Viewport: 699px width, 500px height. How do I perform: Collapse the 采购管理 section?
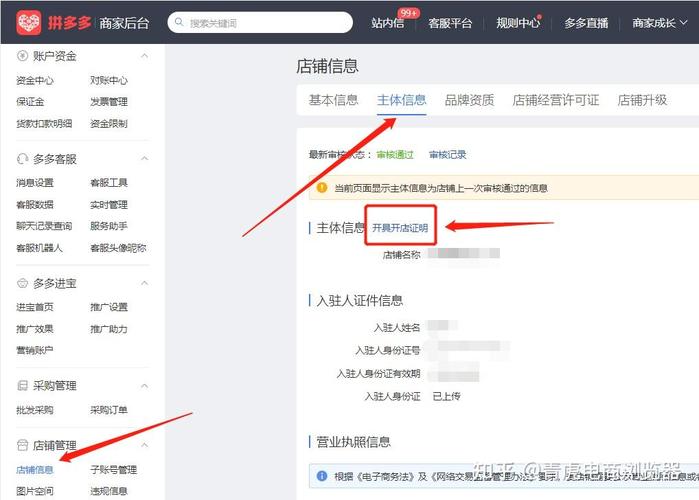144,385
